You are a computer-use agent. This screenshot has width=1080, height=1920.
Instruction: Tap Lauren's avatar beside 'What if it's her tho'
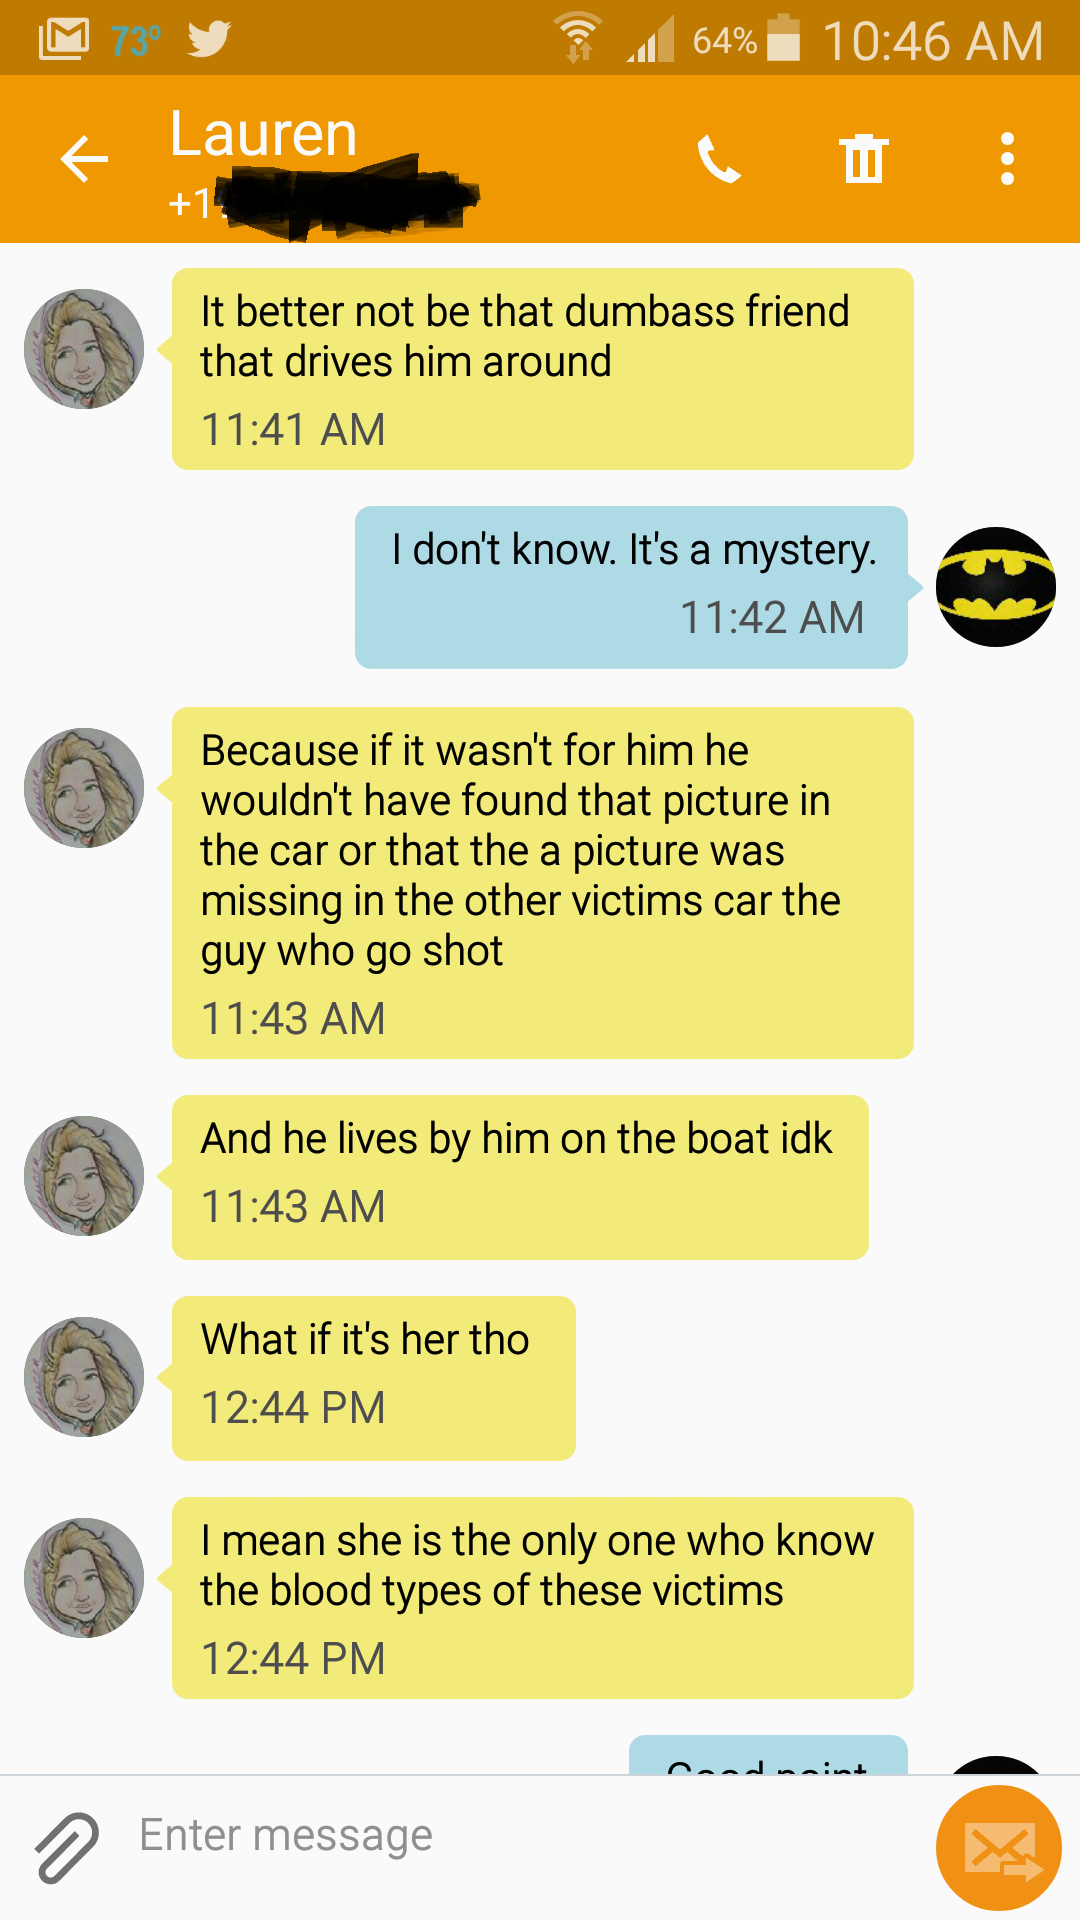tap(84, 1377)
